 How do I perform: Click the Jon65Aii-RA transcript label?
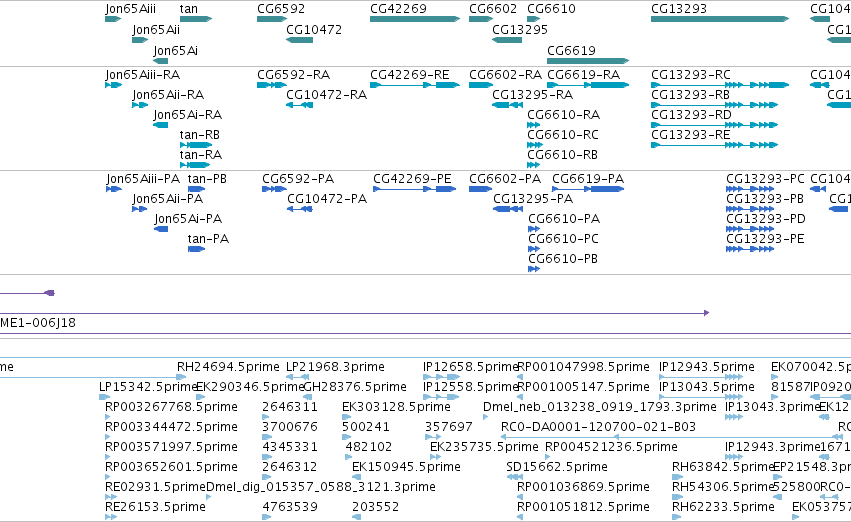pyautogui.click(x=168, y=95)
